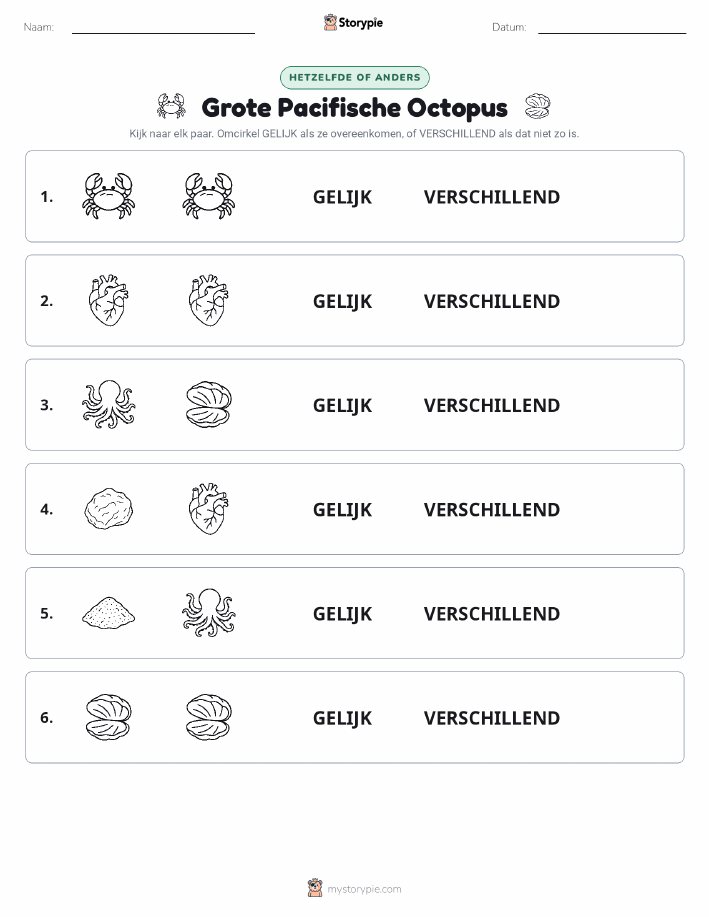Select GELIJK in row 2
The height and width of the screenshot is (917, 709).
[x=342, y=301]
